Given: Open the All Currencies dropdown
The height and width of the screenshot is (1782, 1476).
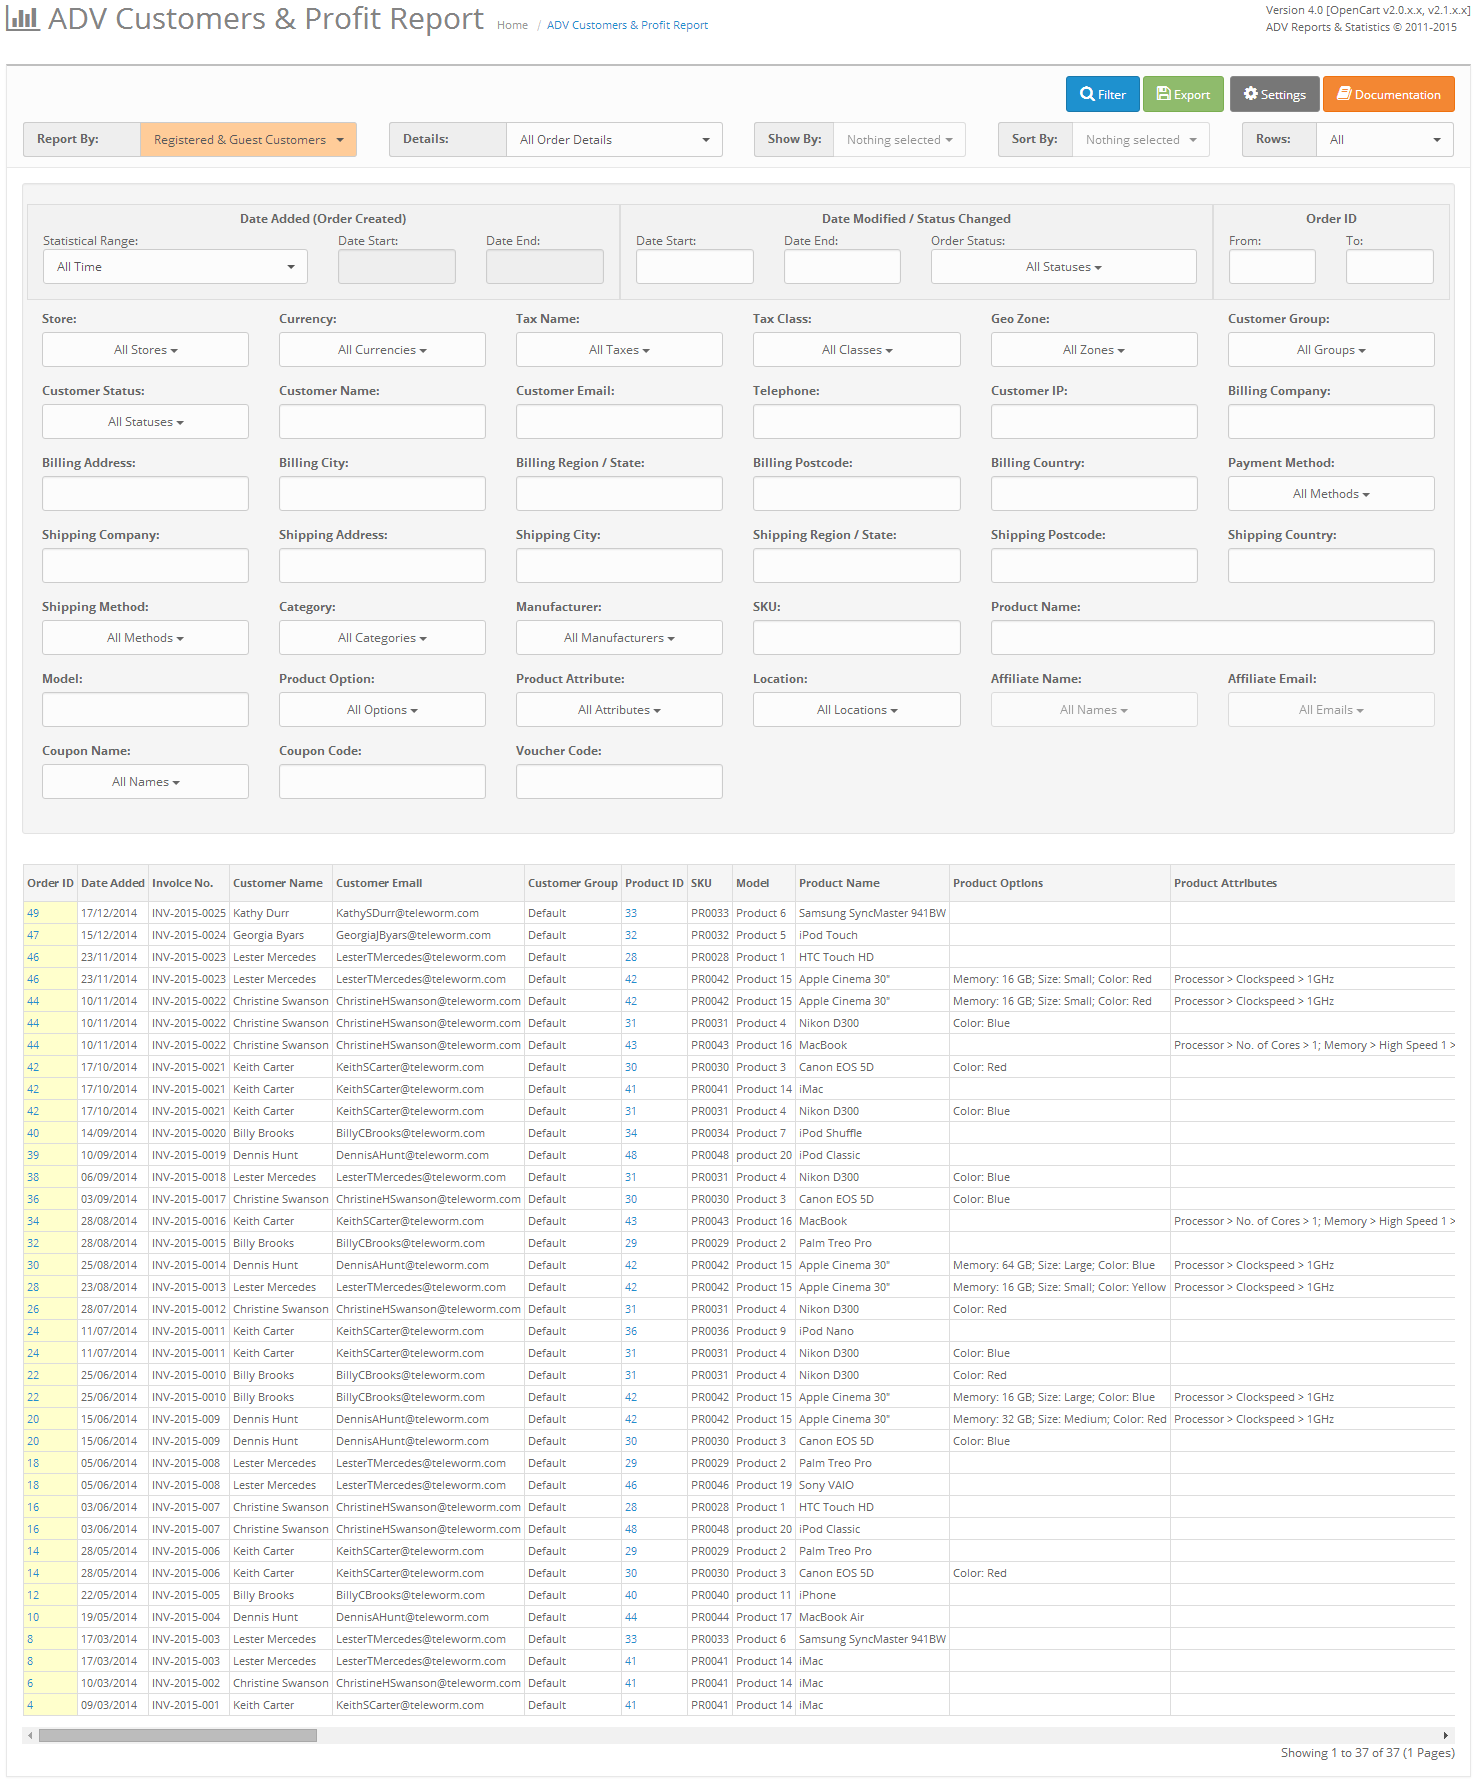Looking at the screenshot, I should tap(382, 350).
